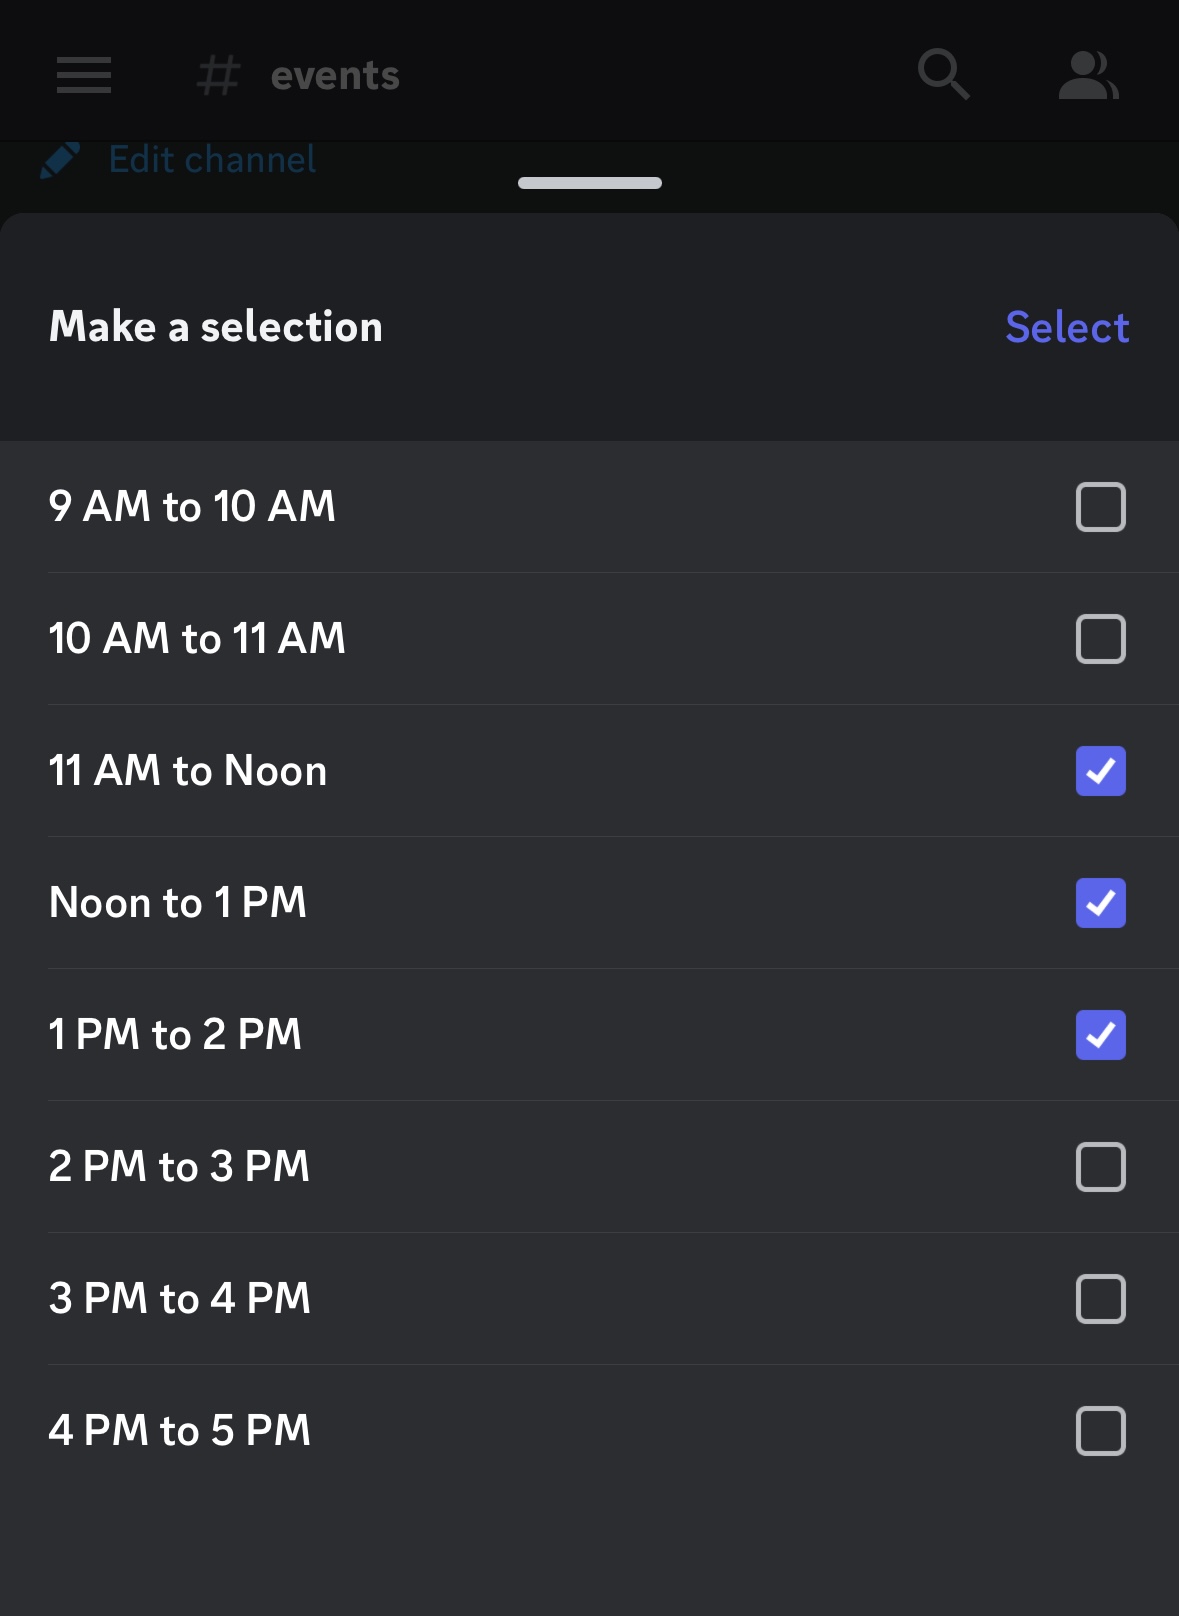Untick the 1 PM to 2 PM checkbox
Image resolution: width=1179 pixels, height=1616 pixels.
coord(1100,1035)
